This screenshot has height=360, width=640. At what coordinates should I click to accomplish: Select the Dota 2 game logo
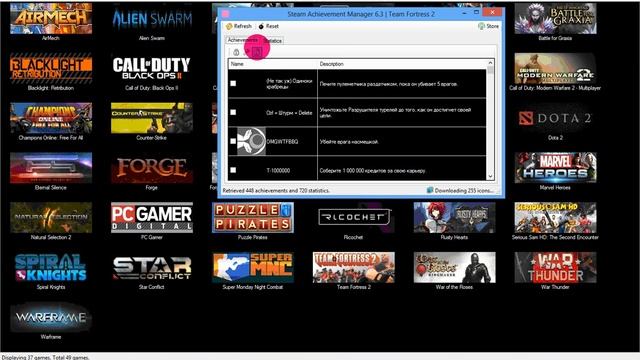555,118
